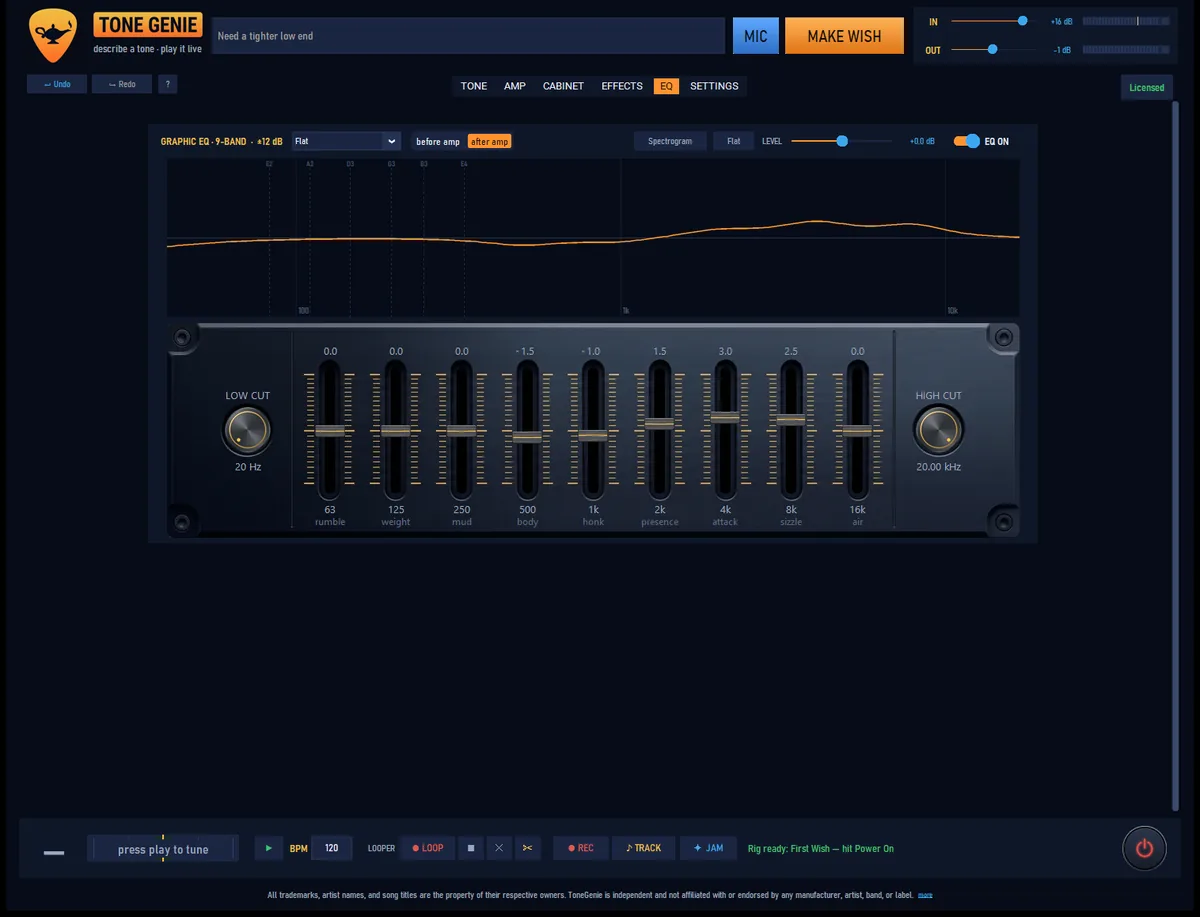Click the 250 Hz mud fader handle
Viewport: 1200px width, 917px height.
(x=461, y=431)
